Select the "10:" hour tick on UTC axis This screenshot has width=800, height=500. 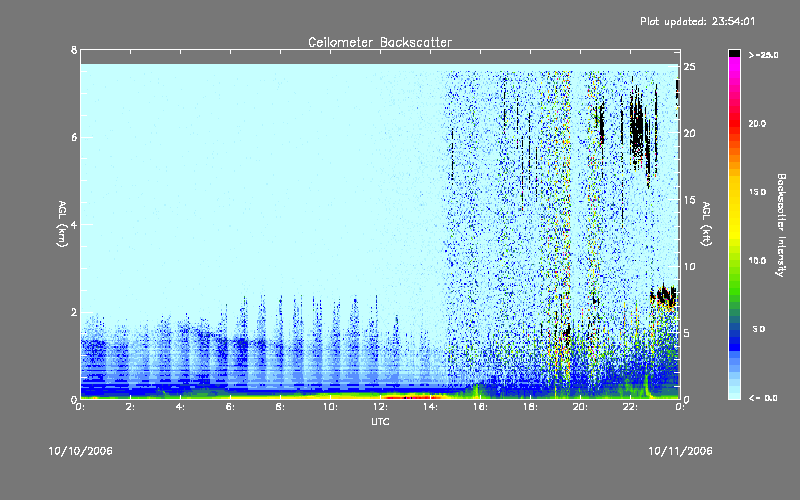pyautogui.click(x=331, y=407)
